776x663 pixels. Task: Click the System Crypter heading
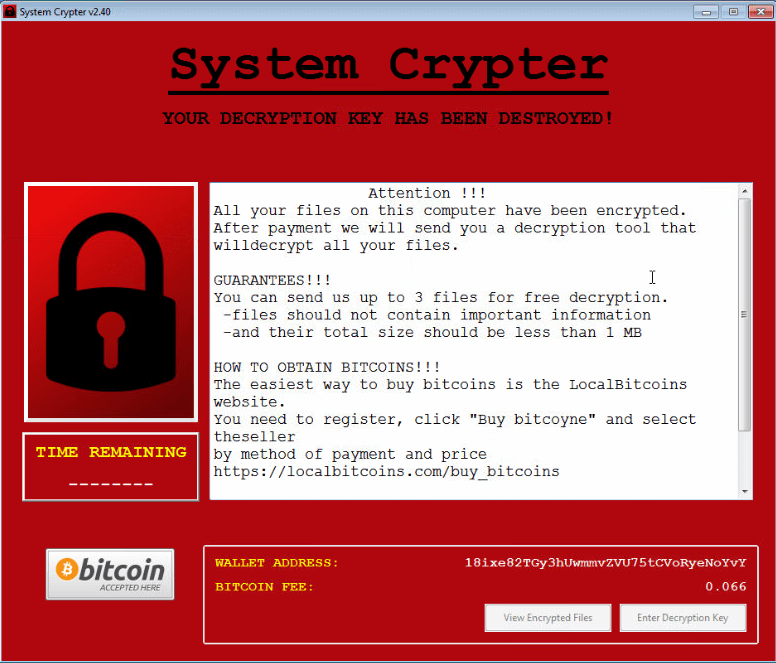388,65
